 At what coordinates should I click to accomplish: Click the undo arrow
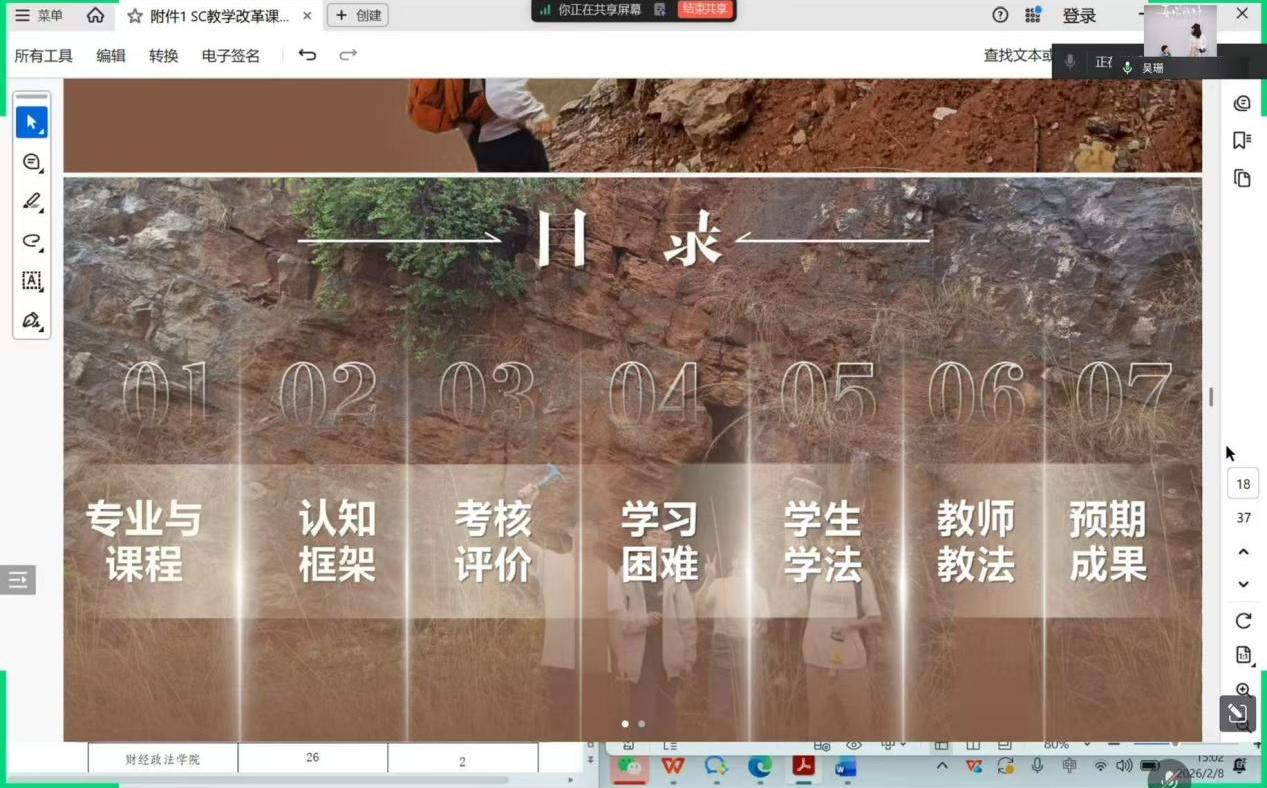[x=307, y=55]
